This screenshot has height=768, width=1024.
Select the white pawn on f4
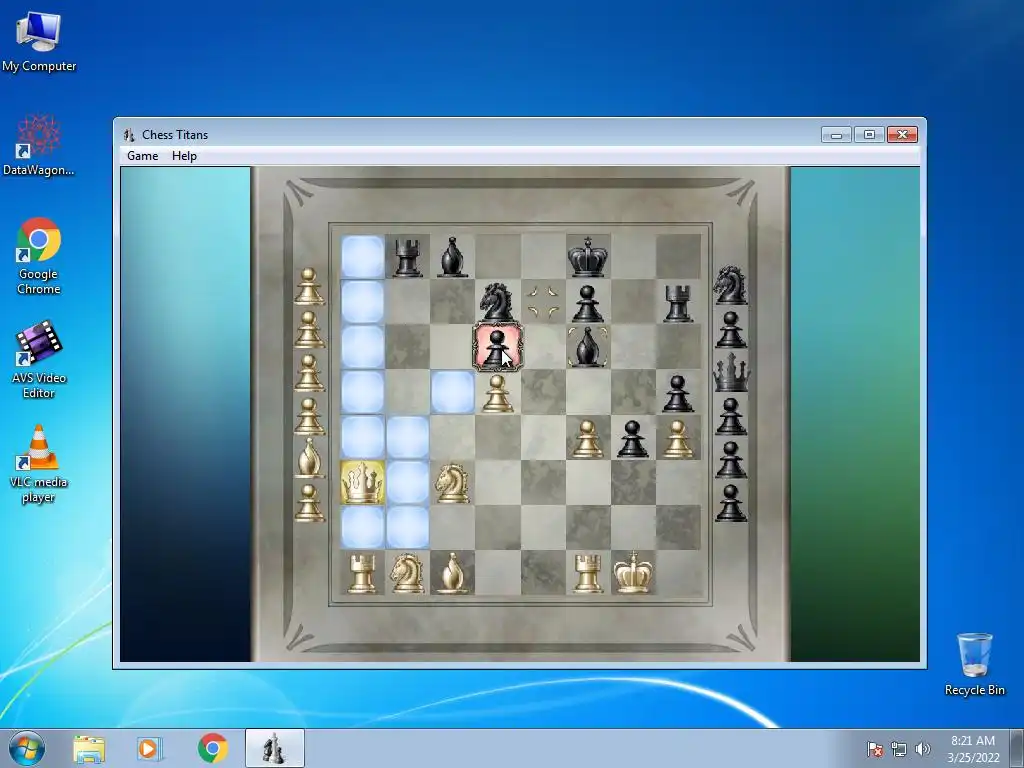588,438
